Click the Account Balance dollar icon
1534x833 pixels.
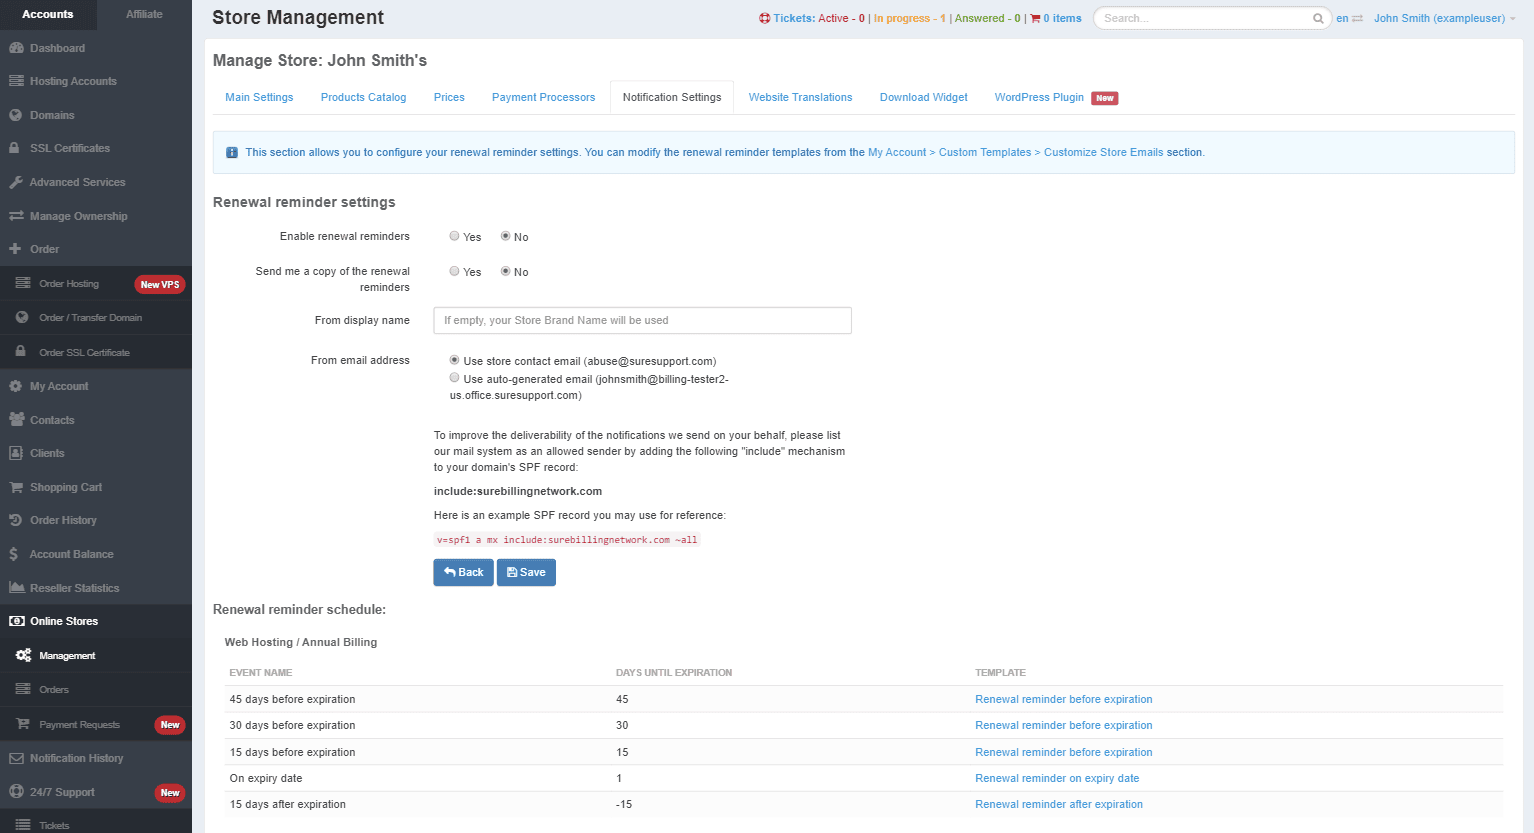[x=14, y=554]
